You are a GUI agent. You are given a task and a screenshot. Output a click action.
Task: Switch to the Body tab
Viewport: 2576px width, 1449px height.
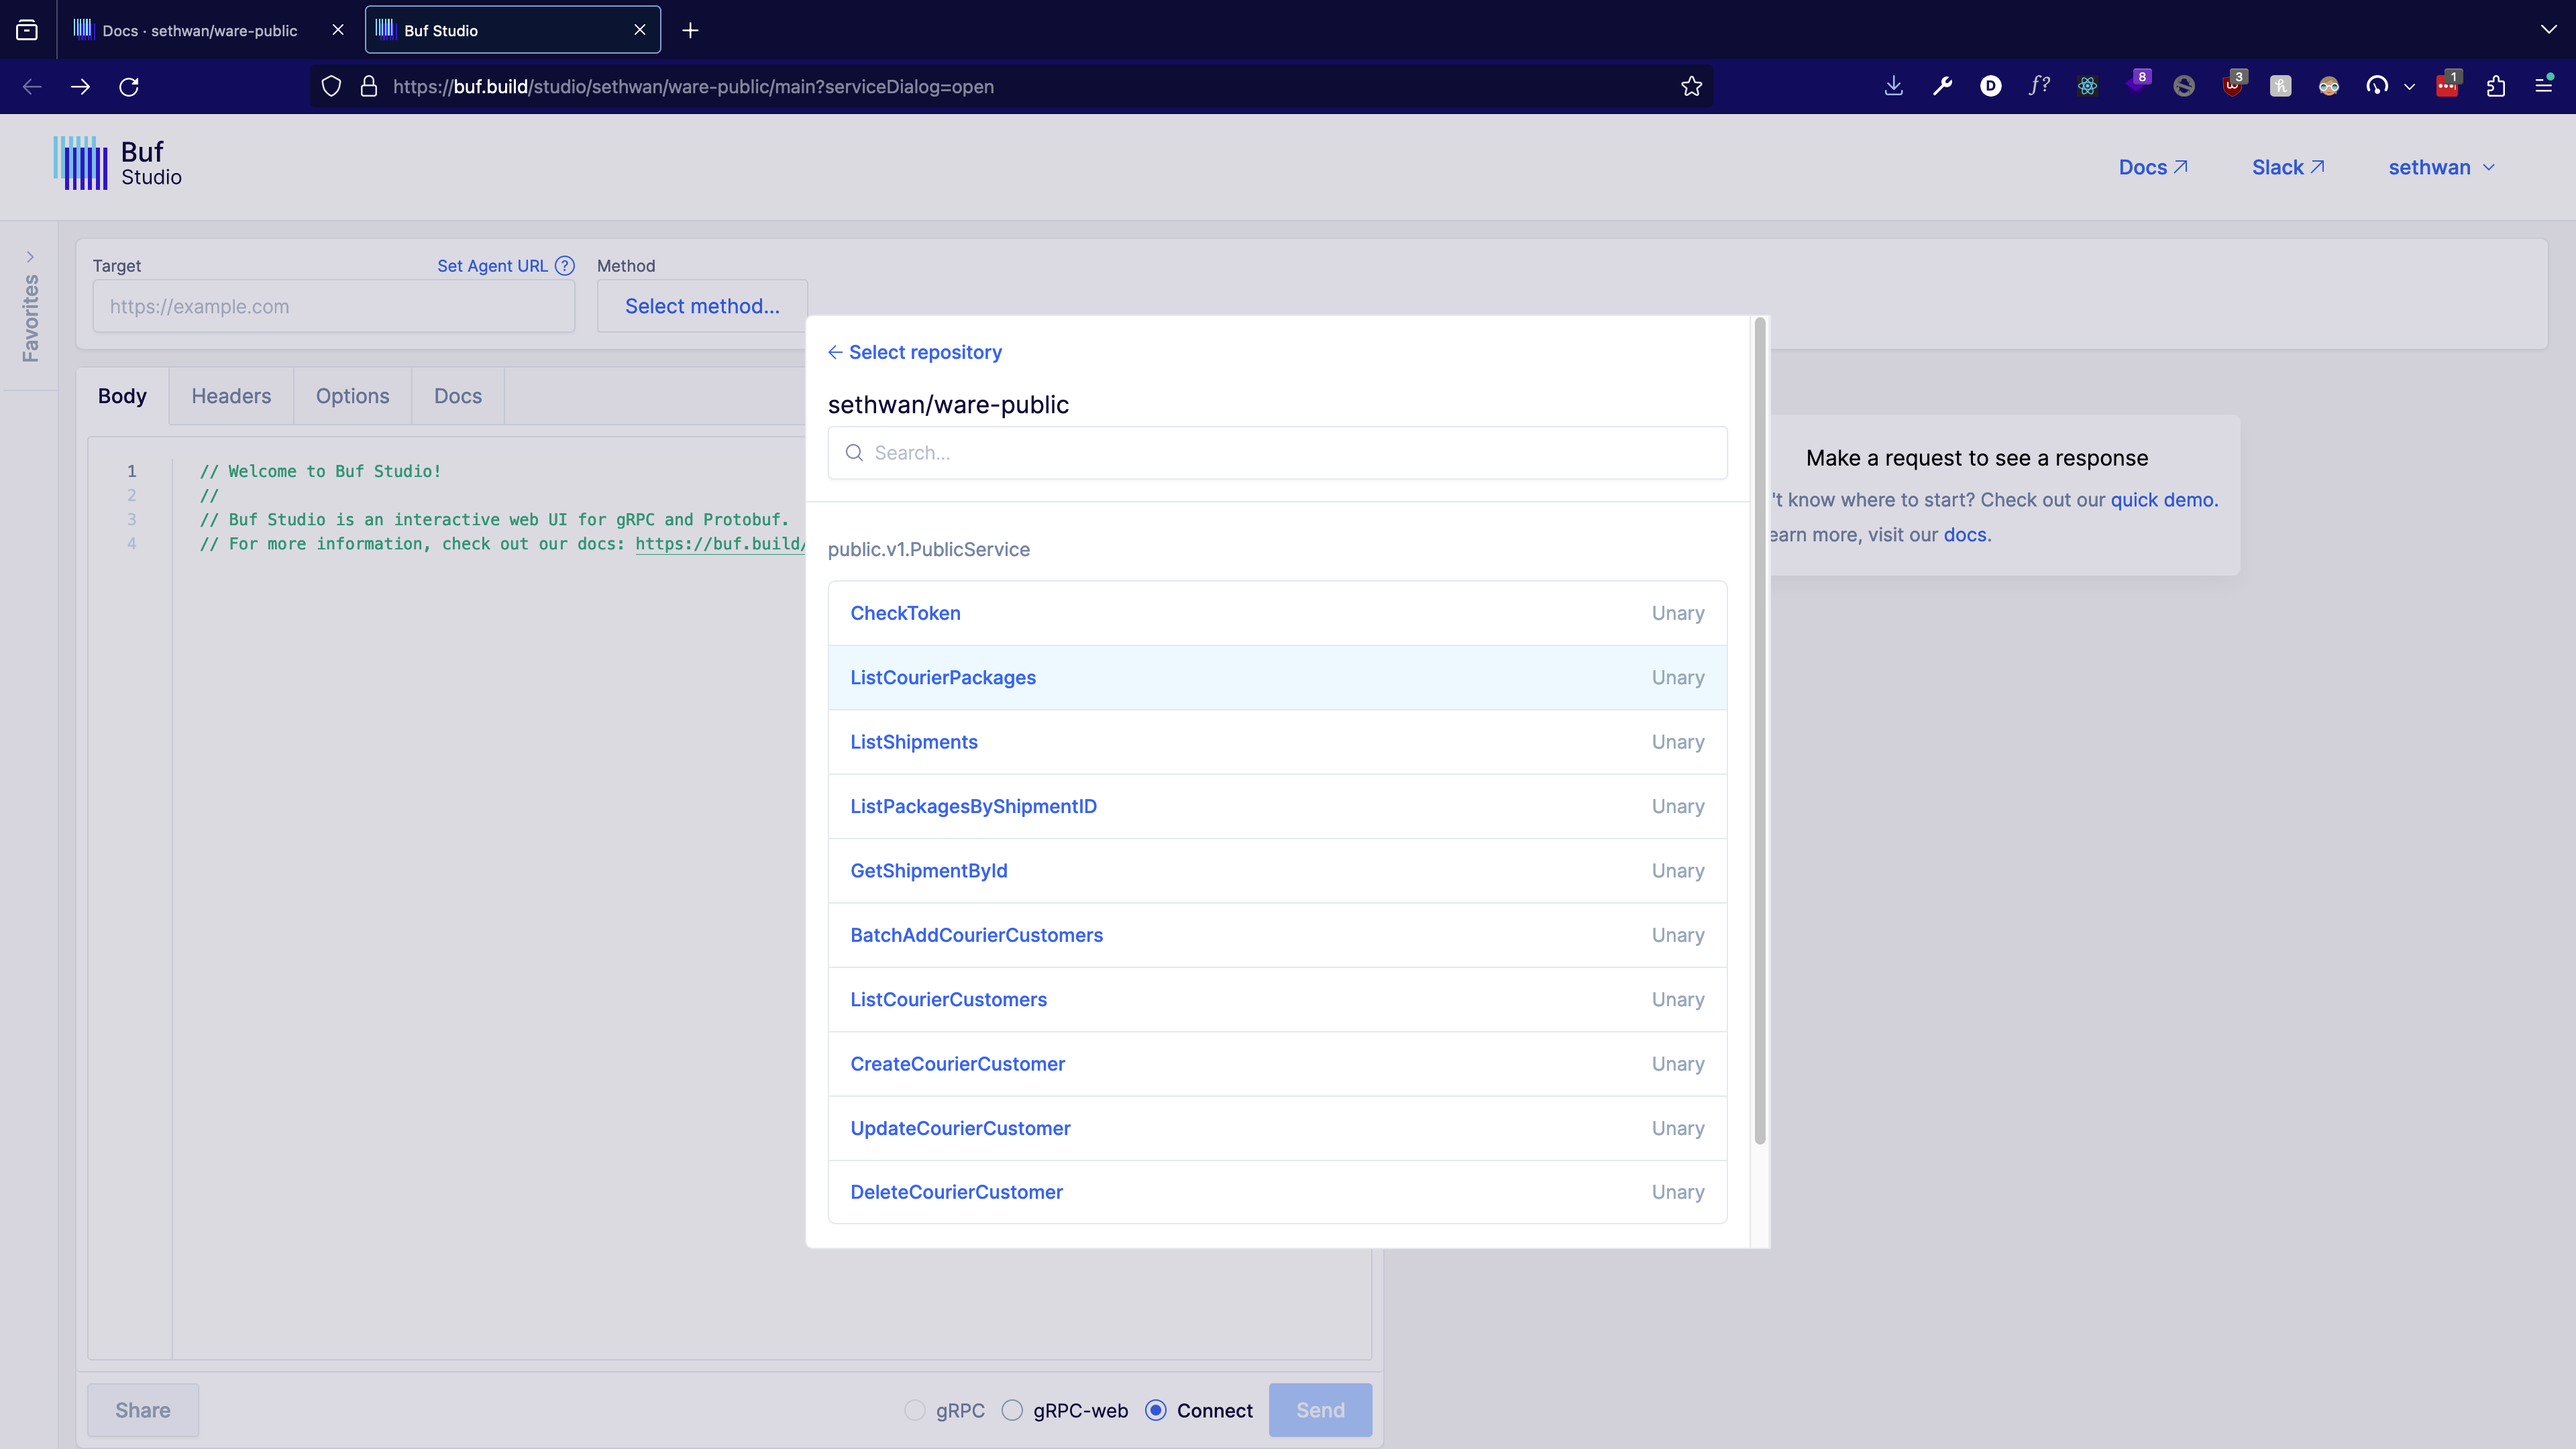click(122, 396)
